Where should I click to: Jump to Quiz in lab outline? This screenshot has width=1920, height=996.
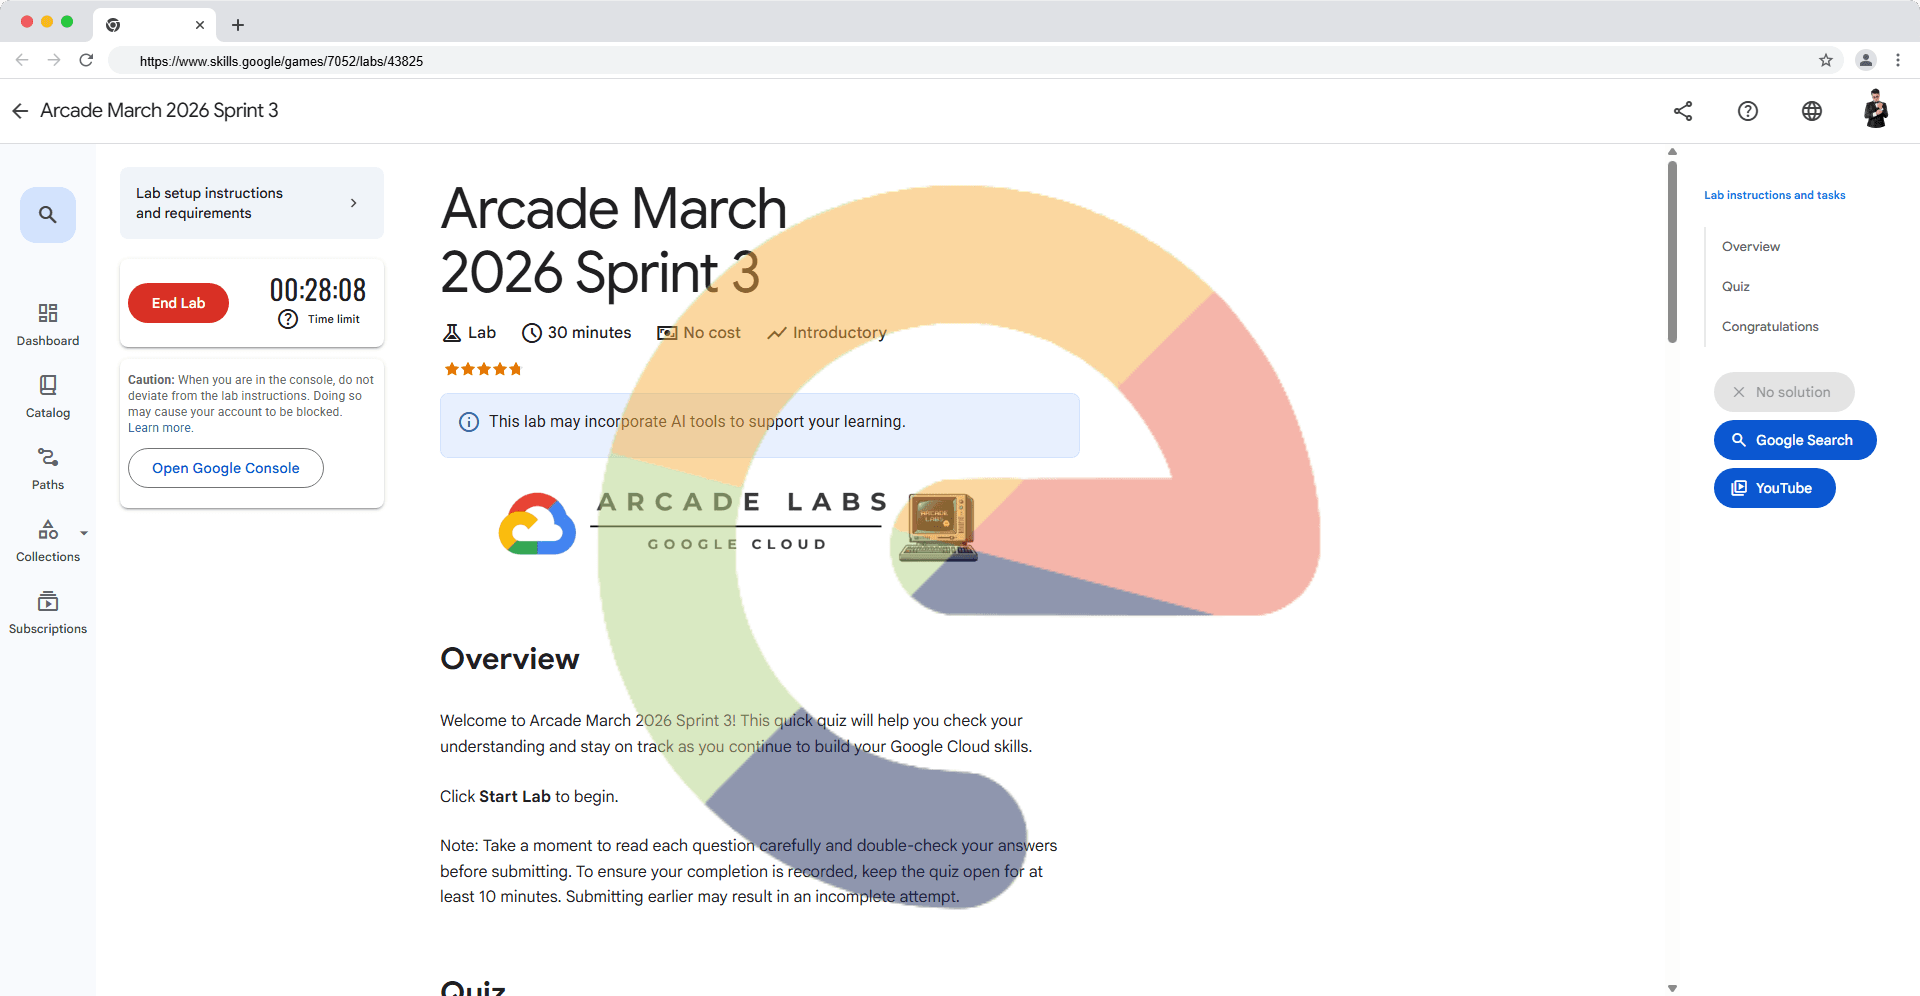1736,287
